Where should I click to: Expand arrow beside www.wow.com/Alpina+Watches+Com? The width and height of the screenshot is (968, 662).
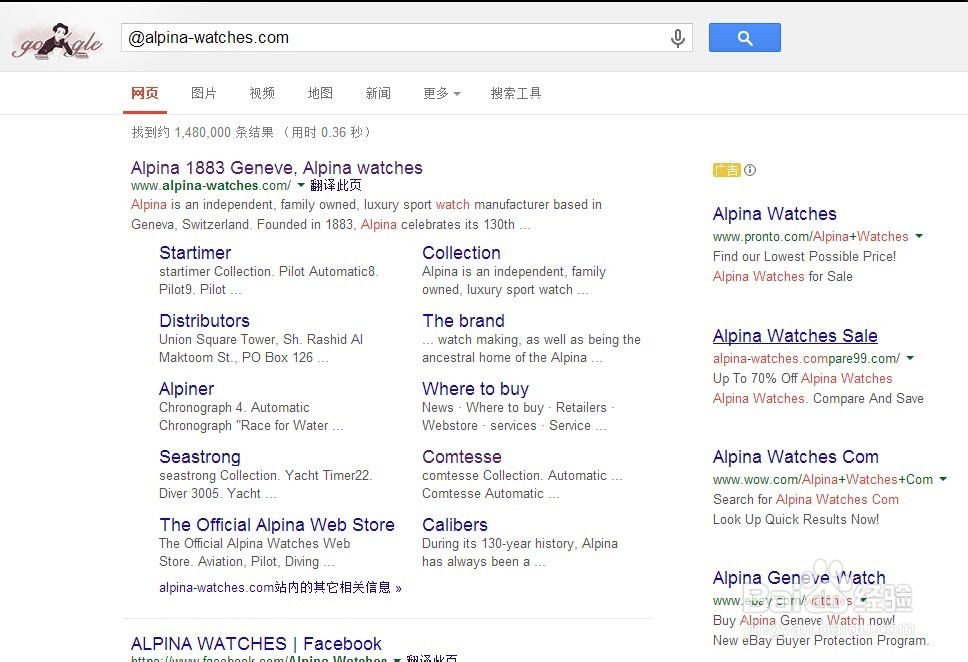pos(943,479)
